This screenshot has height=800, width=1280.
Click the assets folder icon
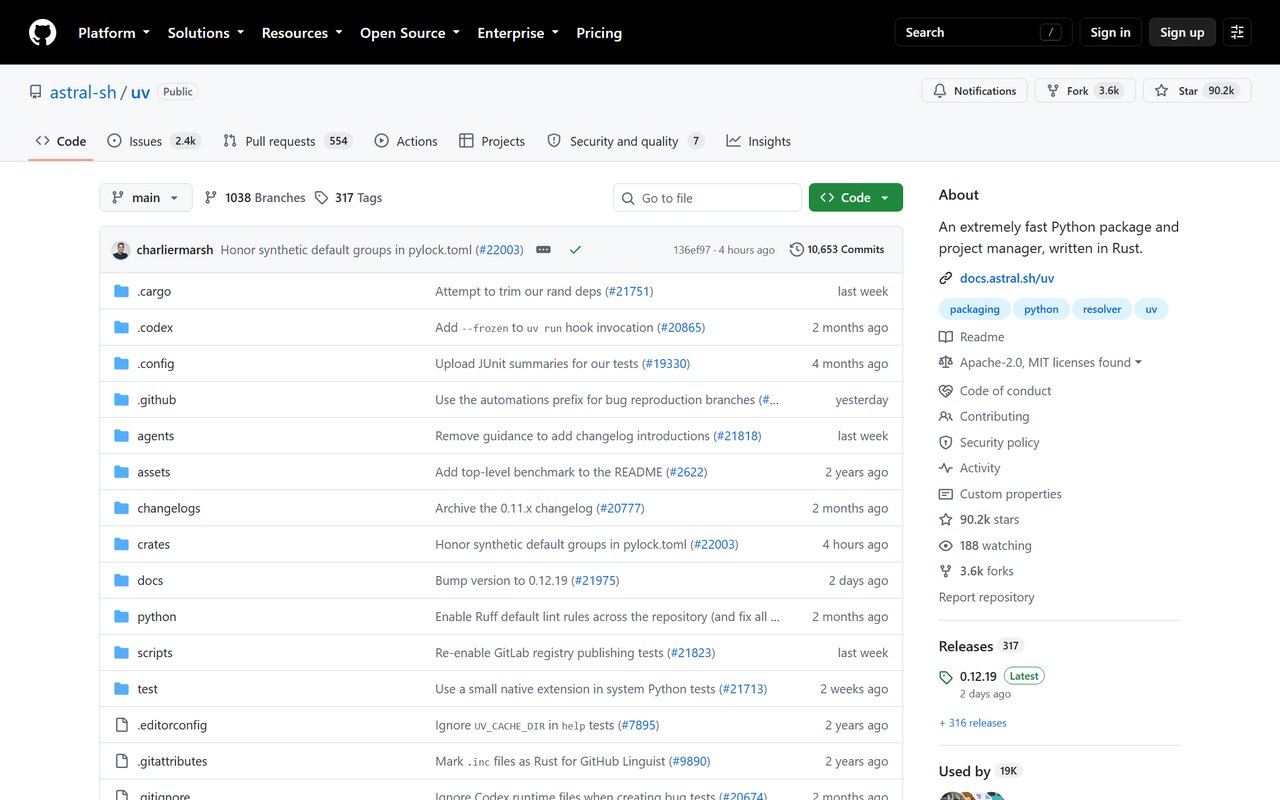122,472
